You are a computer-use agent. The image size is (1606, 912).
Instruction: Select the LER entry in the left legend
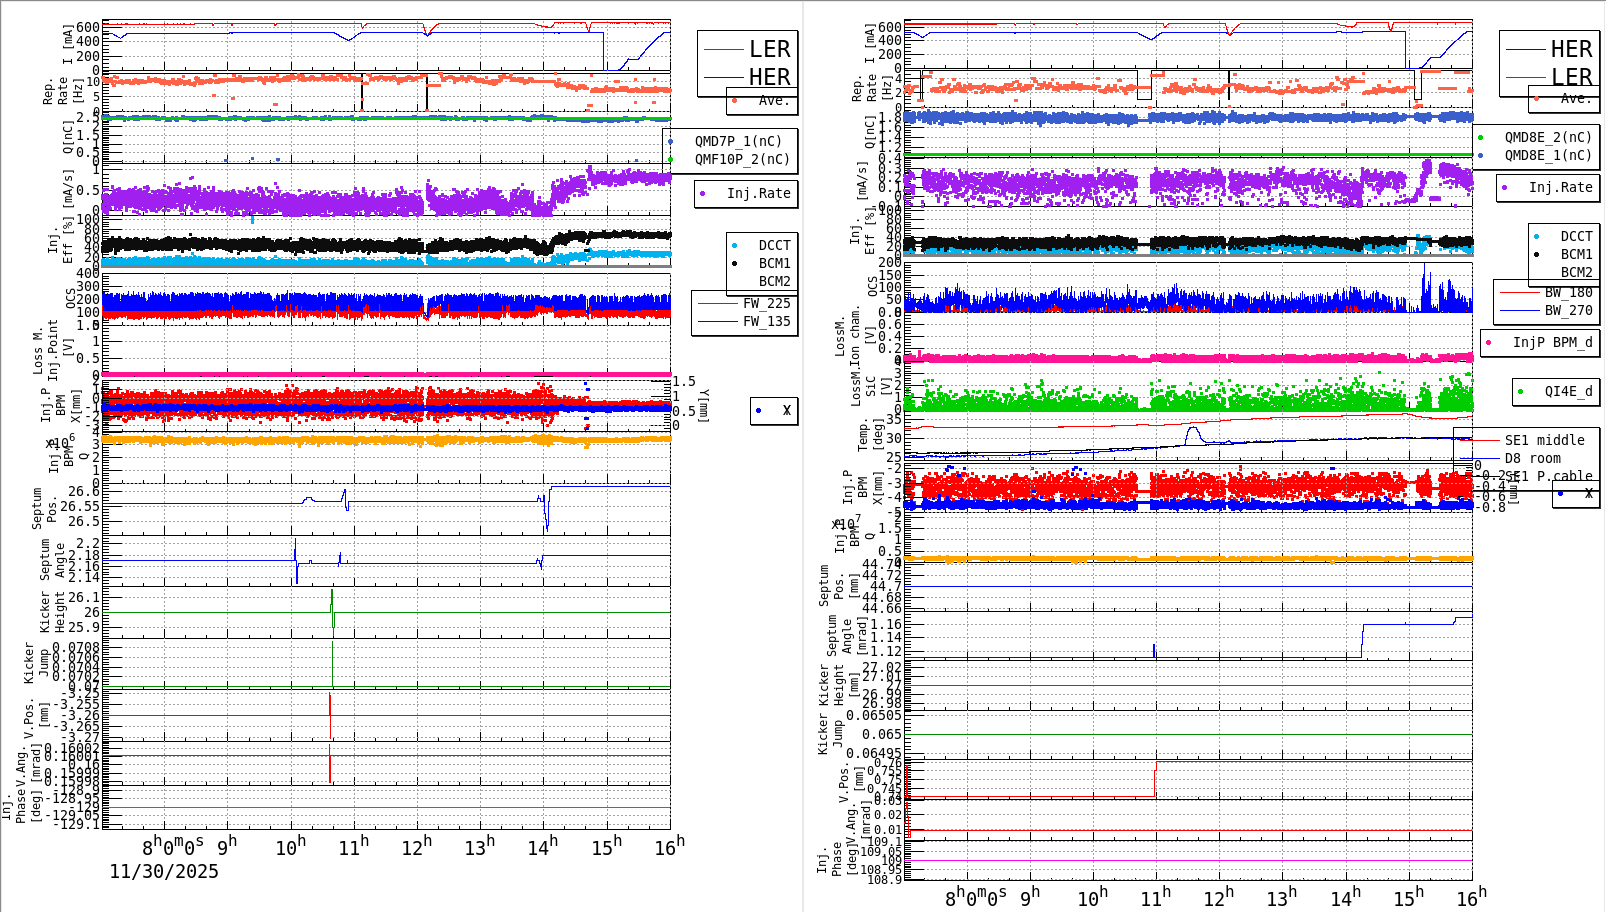pyautogui.click(x=770, y=48)
